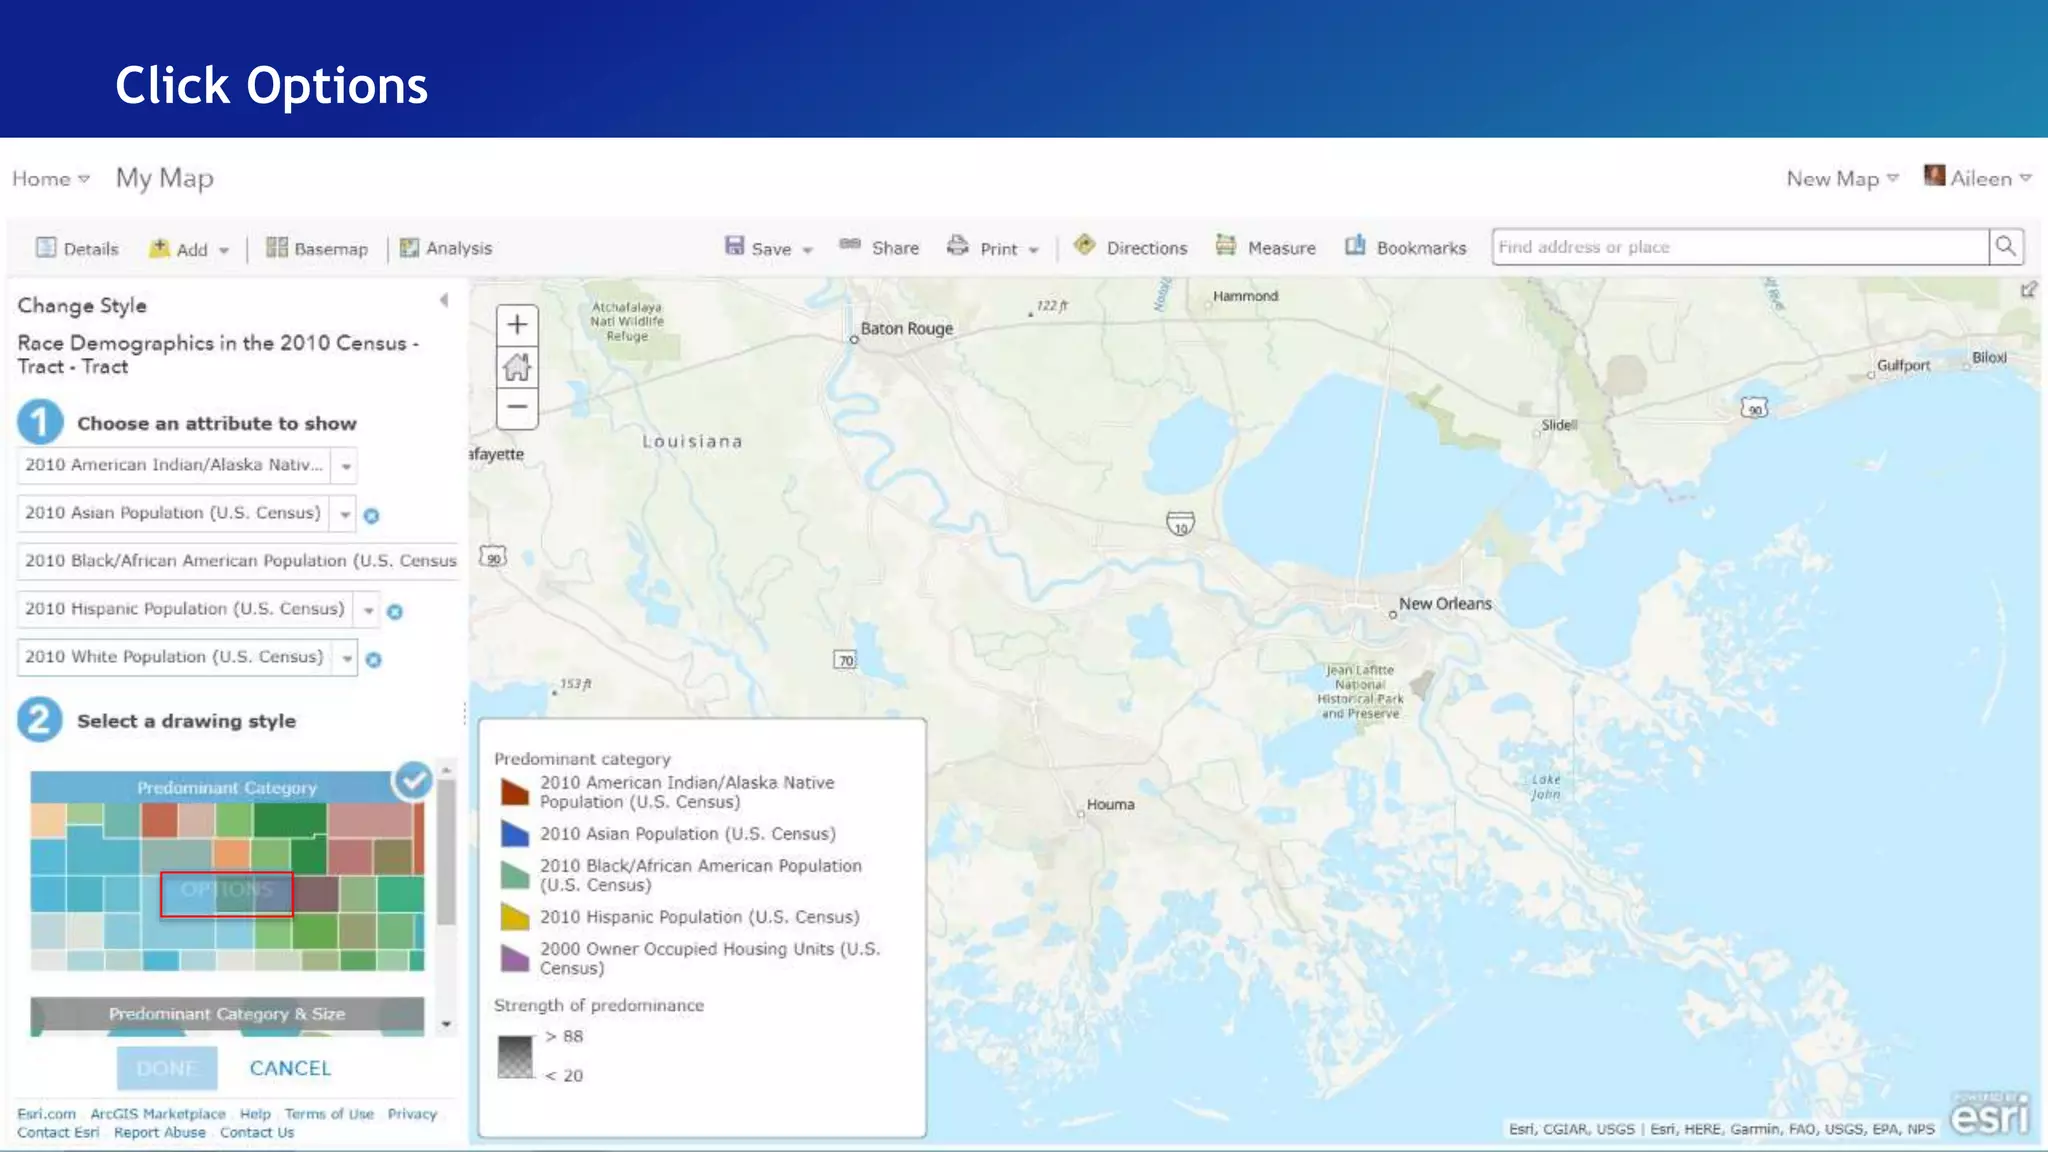The height and width of the screenshot is (1152, 2048).
Task: Click OPTIONS on the Predominant Category style
Action: [227, 893]
